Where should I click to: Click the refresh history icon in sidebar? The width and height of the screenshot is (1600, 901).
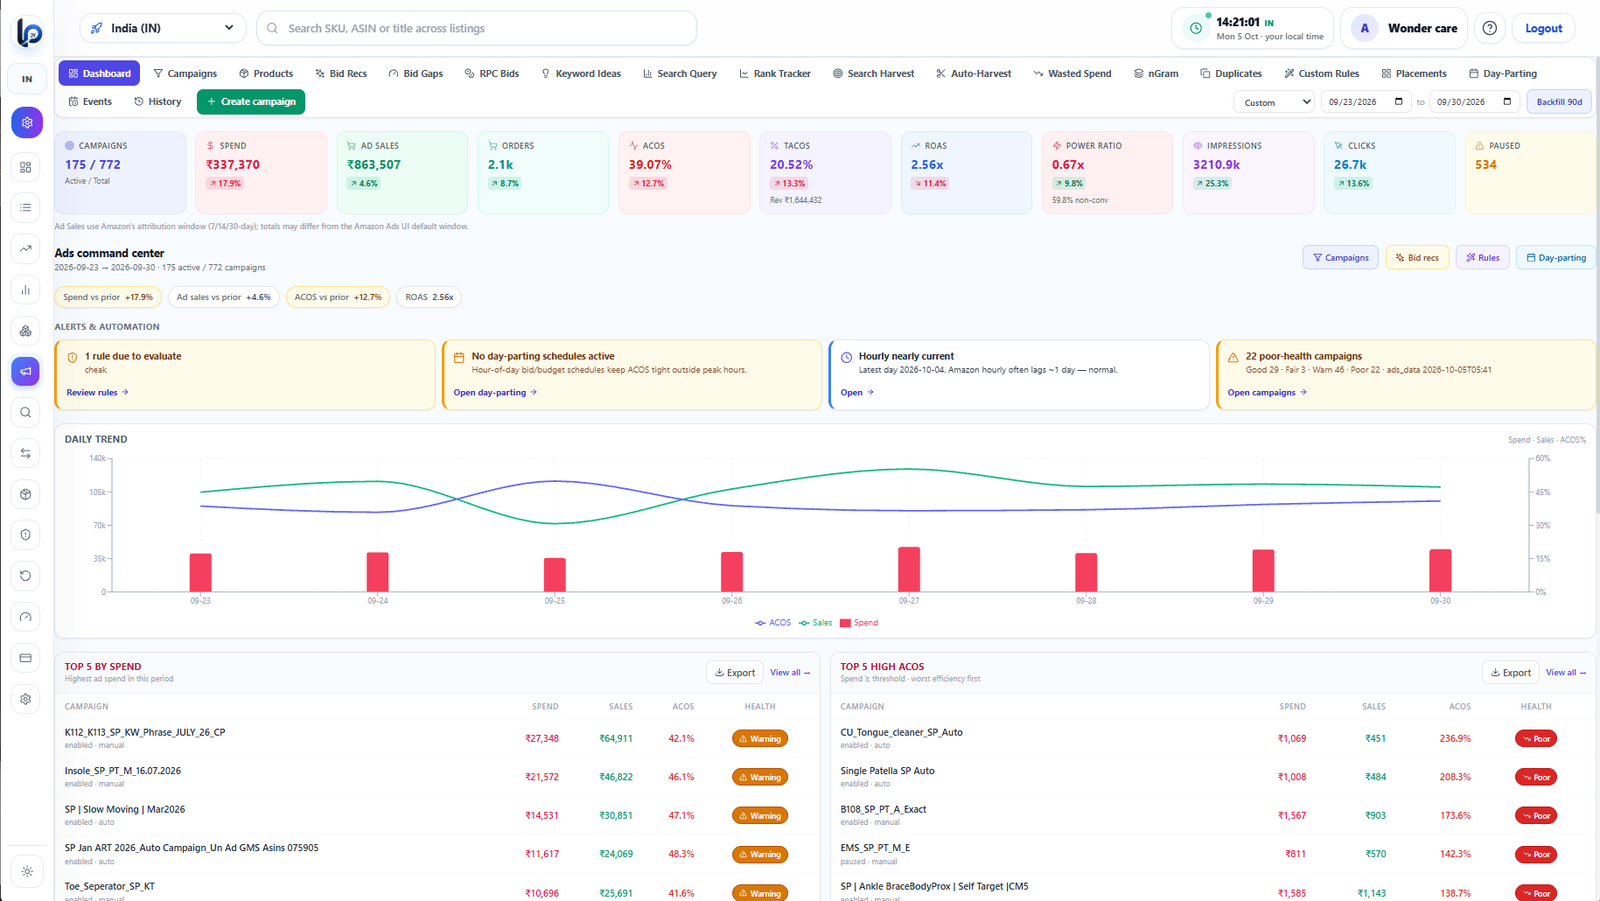(26, 576)
